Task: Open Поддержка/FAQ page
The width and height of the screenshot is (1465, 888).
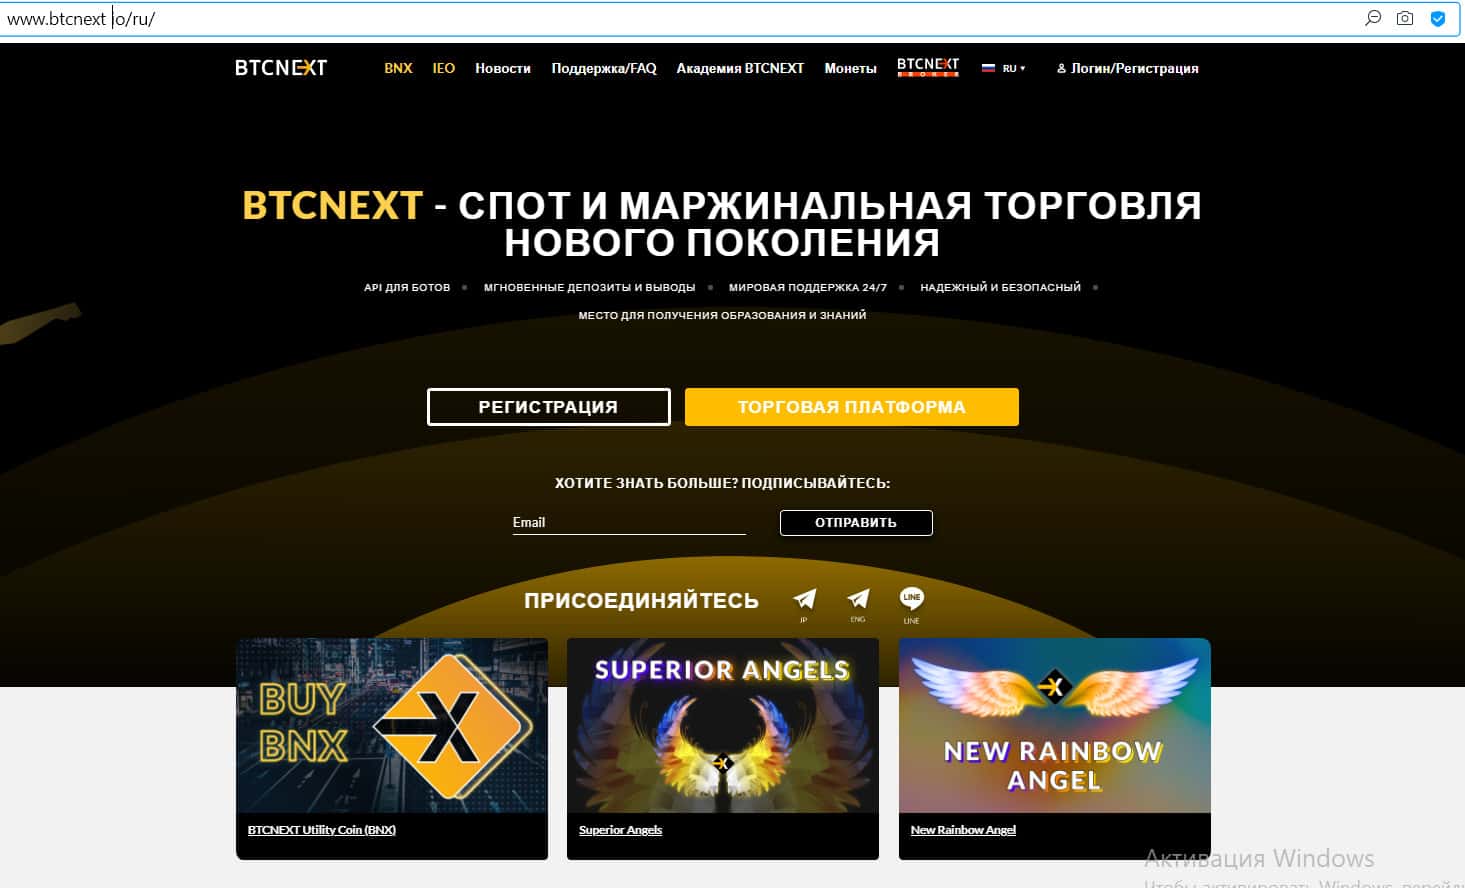Action: coord(604,68)
